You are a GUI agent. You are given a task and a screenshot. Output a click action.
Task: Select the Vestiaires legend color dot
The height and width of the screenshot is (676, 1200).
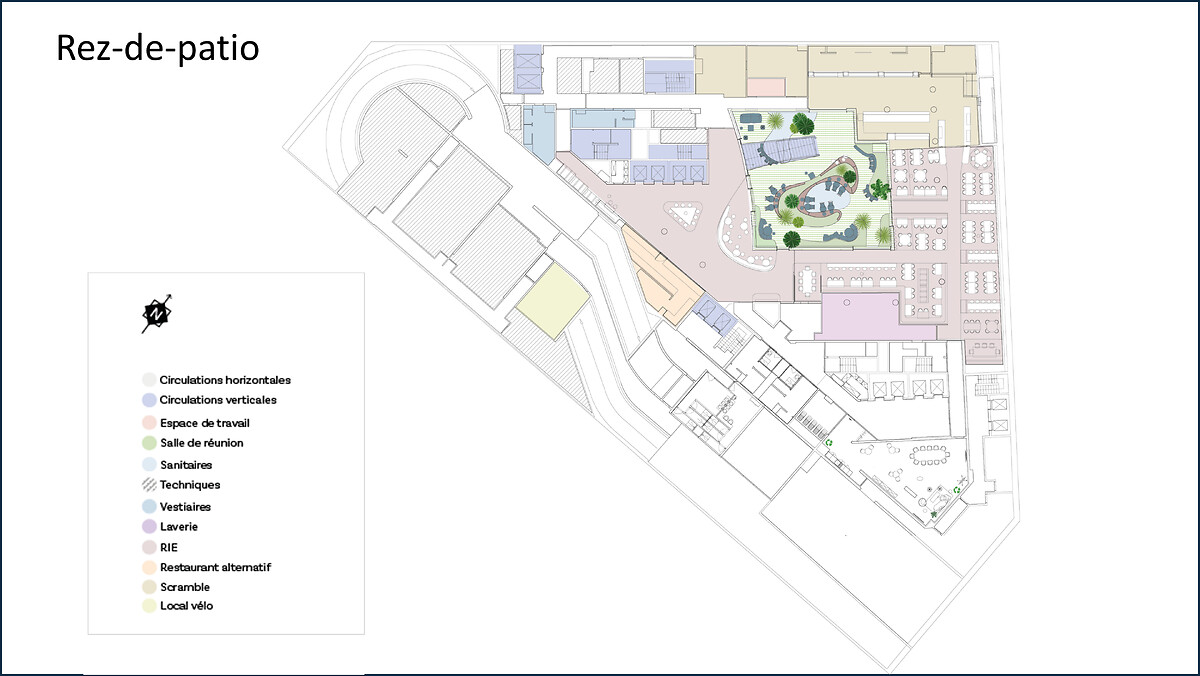pos(148,507)
